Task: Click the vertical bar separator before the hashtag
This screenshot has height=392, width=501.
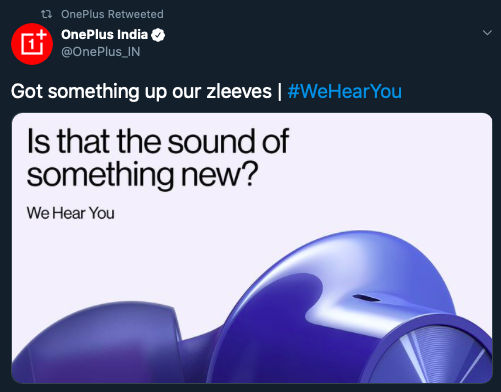Action: point(280,91)
